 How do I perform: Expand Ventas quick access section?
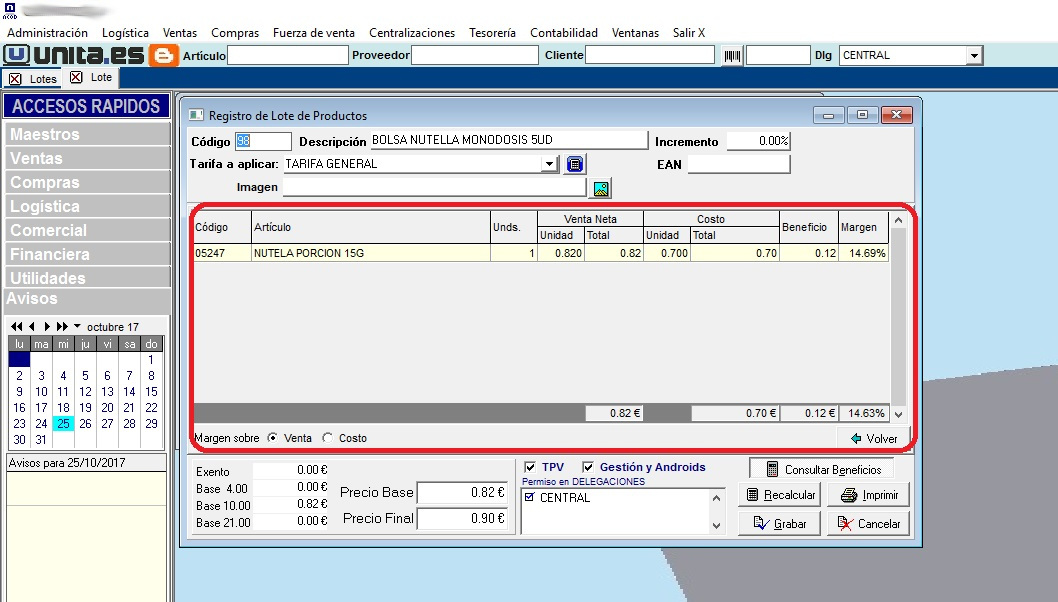(87, 159)
